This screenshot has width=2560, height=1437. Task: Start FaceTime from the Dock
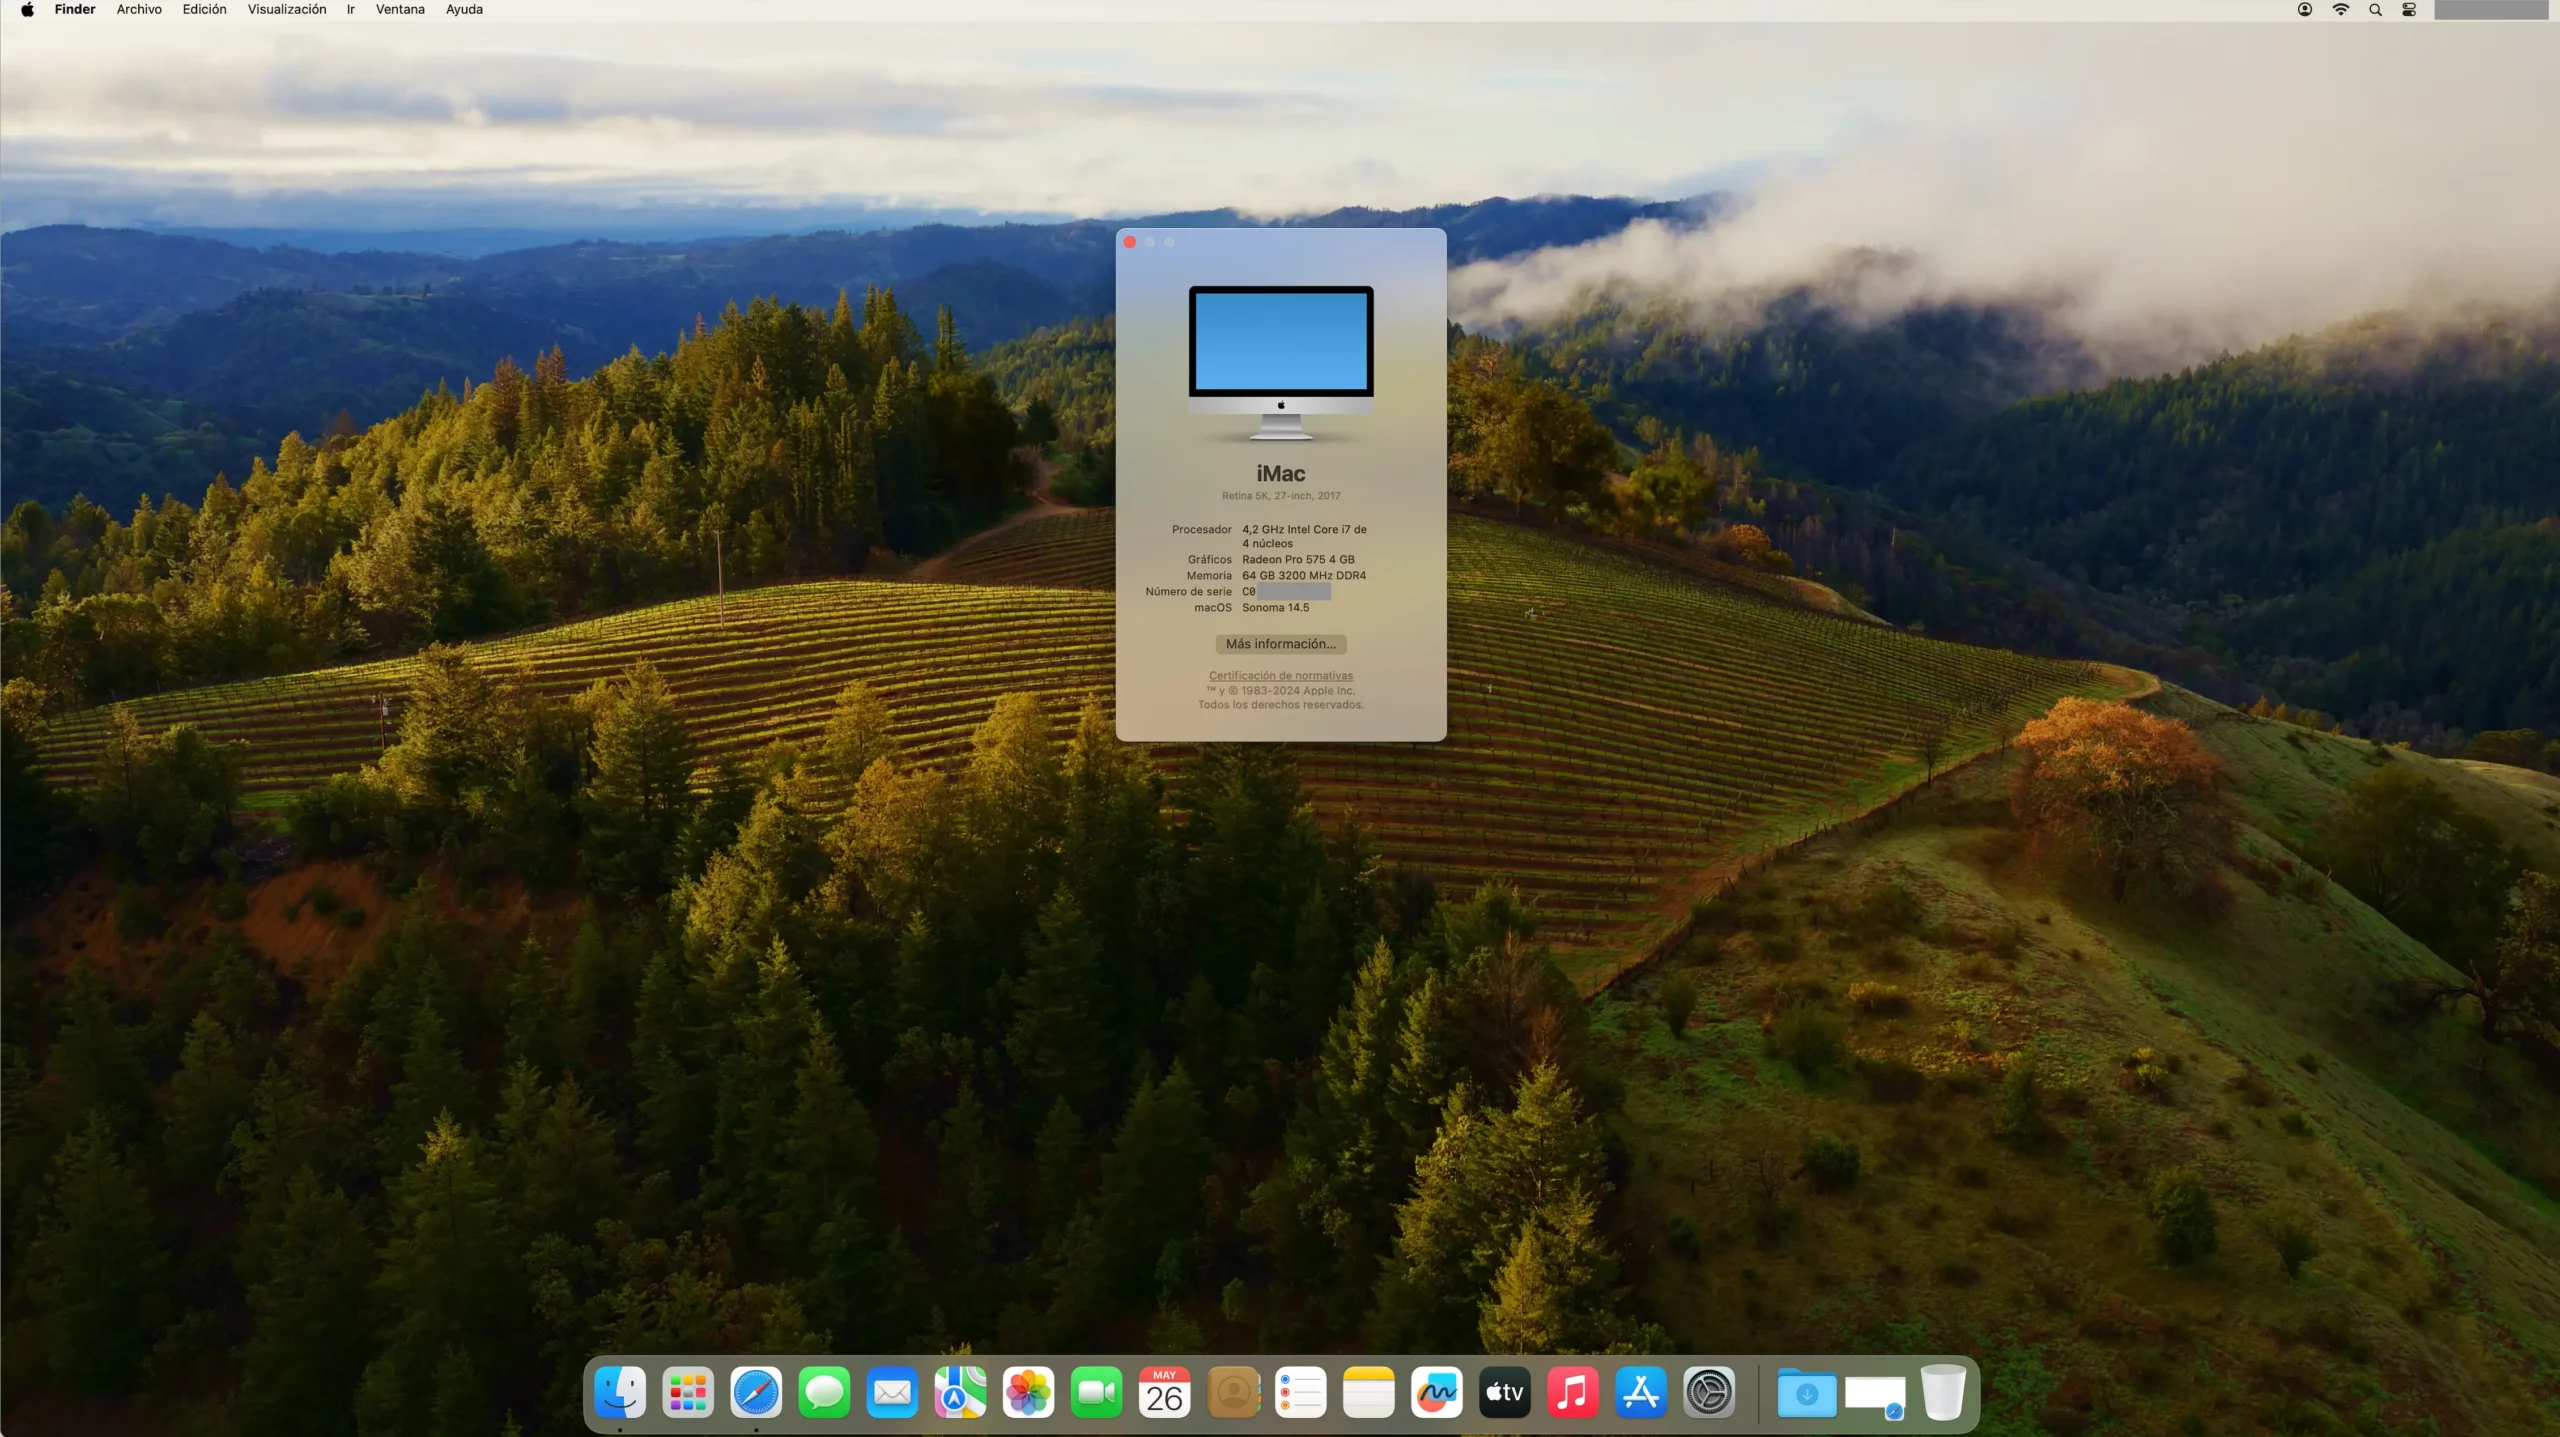coord(1096,1392)
